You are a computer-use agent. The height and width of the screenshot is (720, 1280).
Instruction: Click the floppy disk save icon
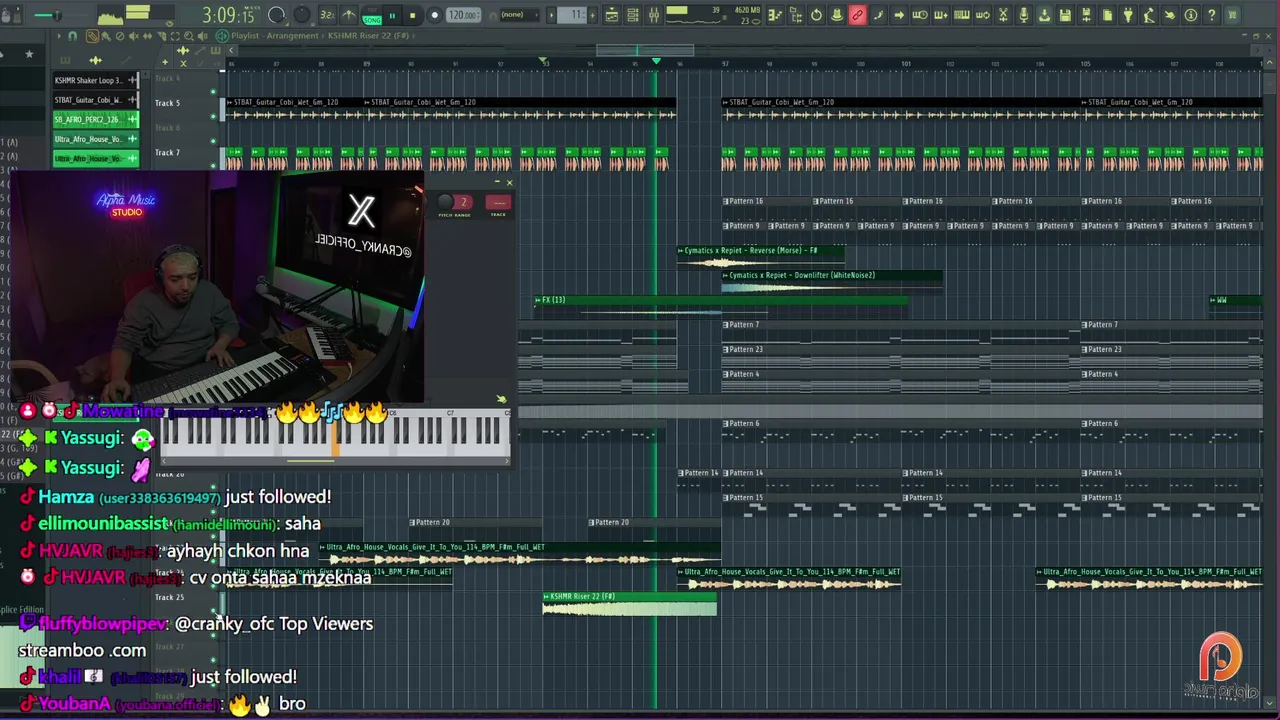[x=1065, y=15]
